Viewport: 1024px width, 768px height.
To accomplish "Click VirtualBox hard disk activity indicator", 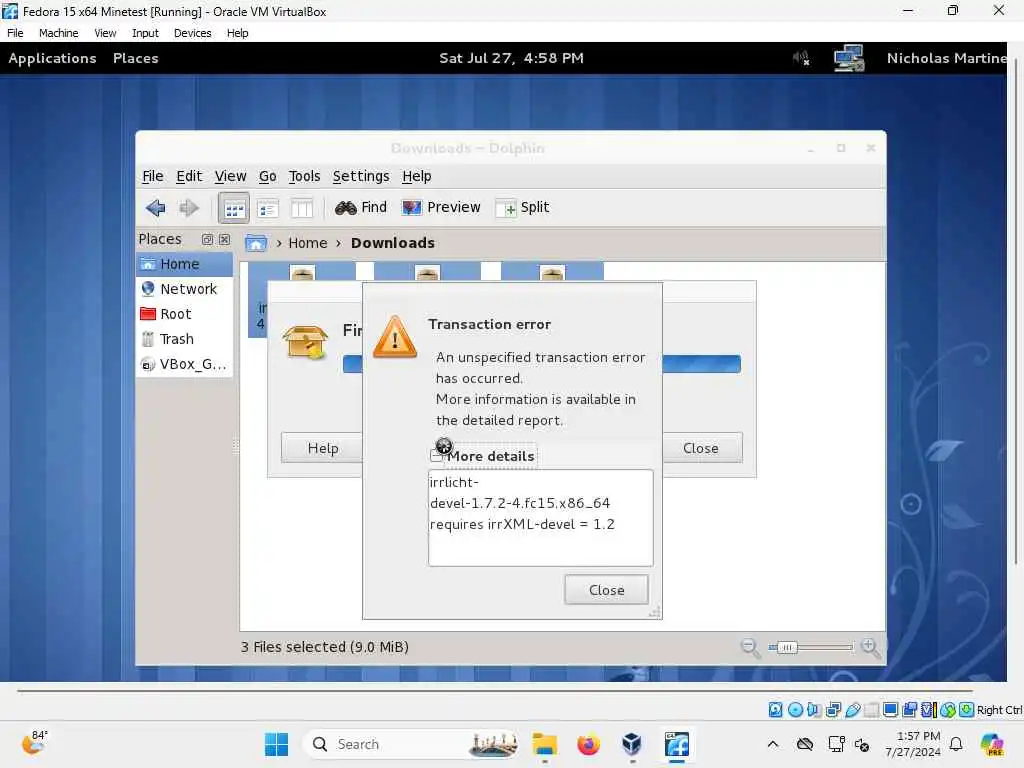I will [x=775, y=710].
